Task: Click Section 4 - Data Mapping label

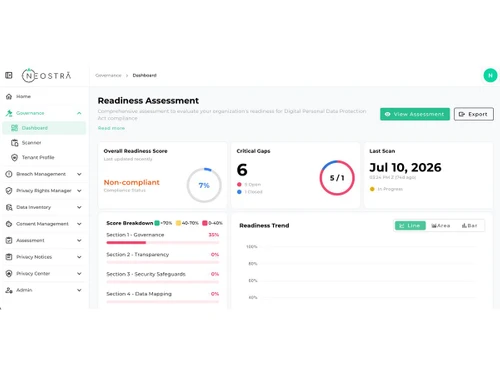Action: click(x=139, y=294)
